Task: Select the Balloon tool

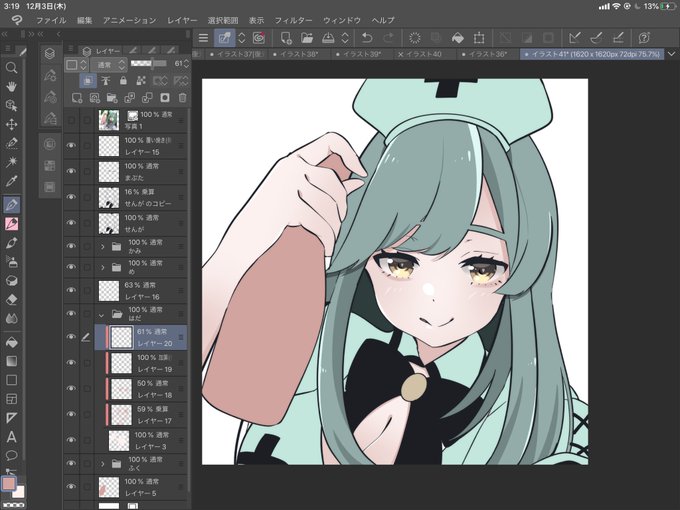Action: click(x=11, y=455)
